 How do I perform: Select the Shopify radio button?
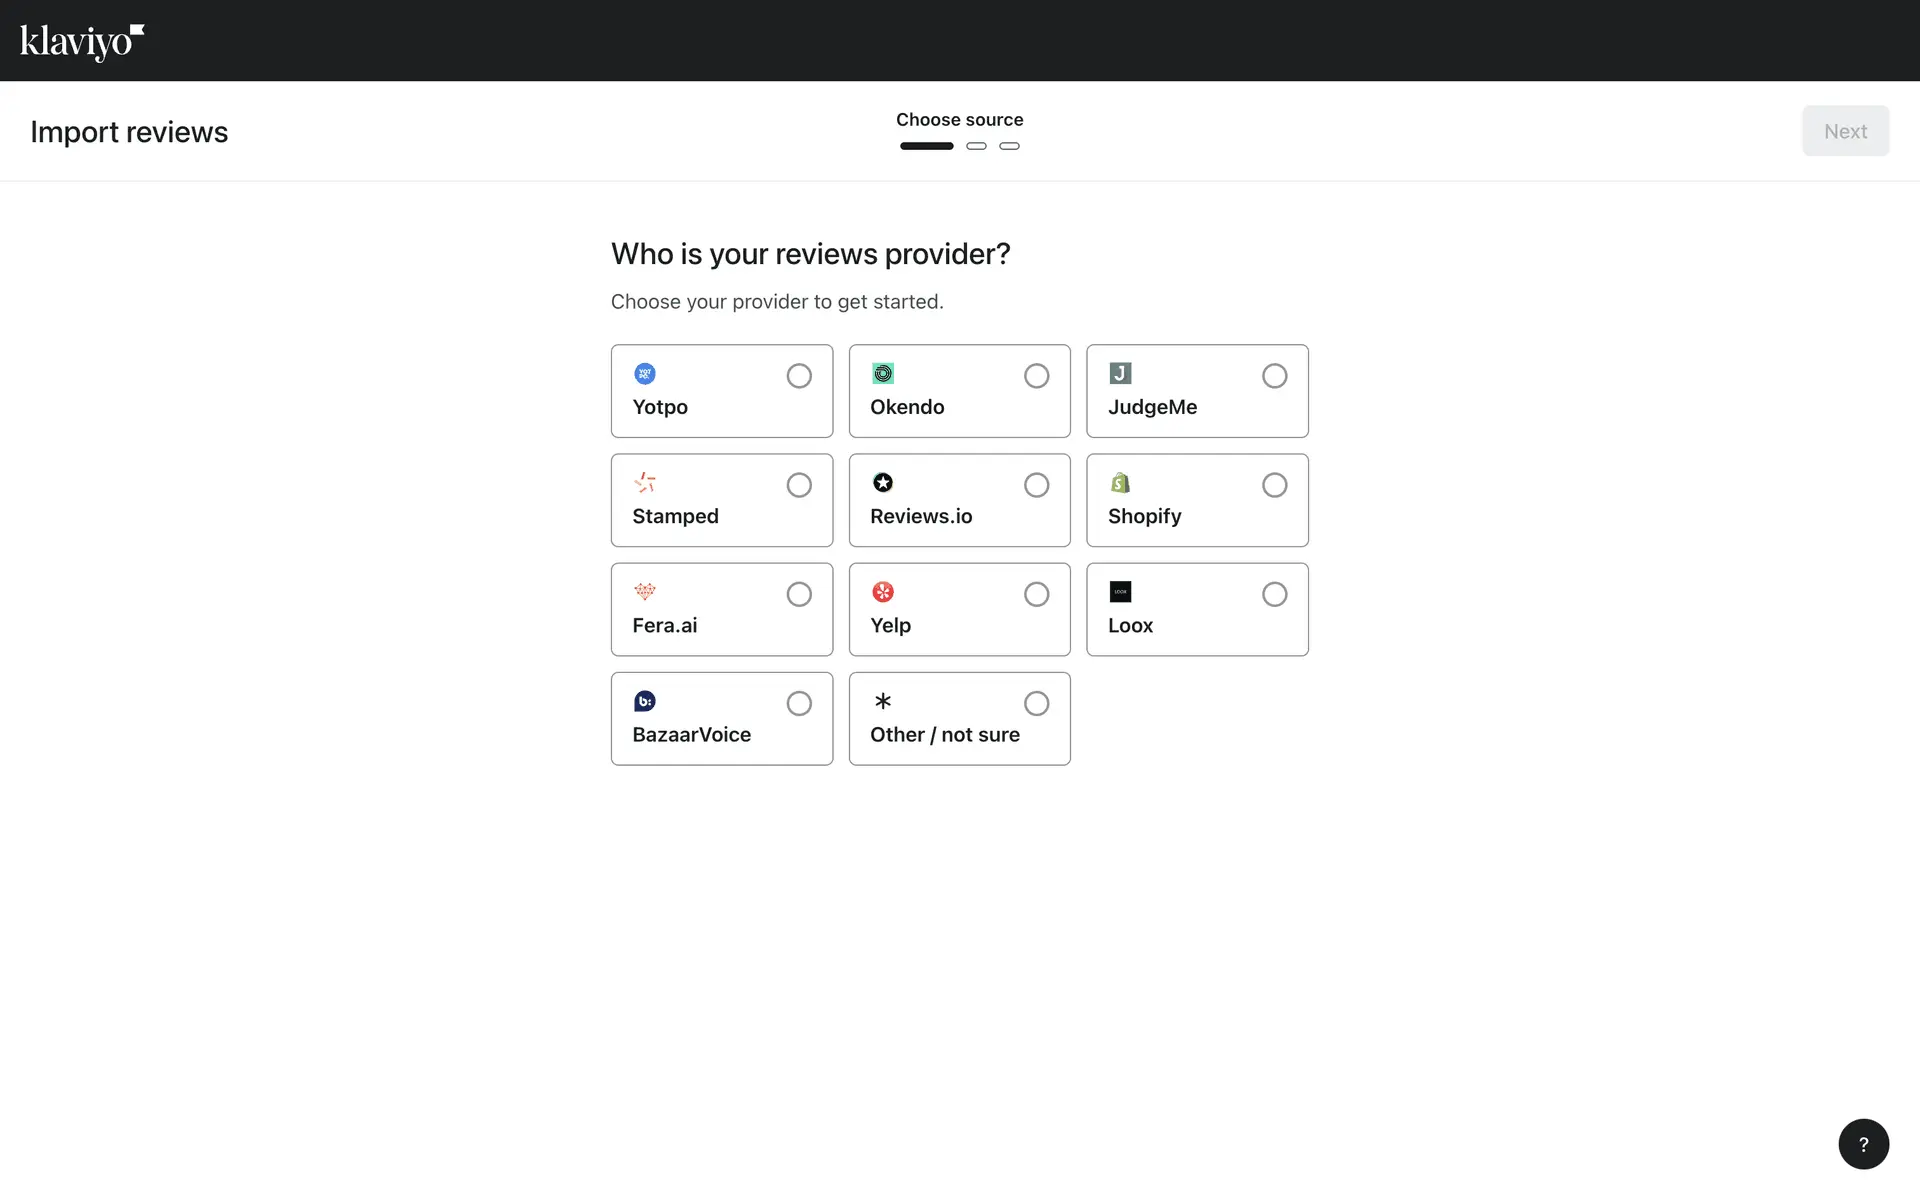[1274, 485]
